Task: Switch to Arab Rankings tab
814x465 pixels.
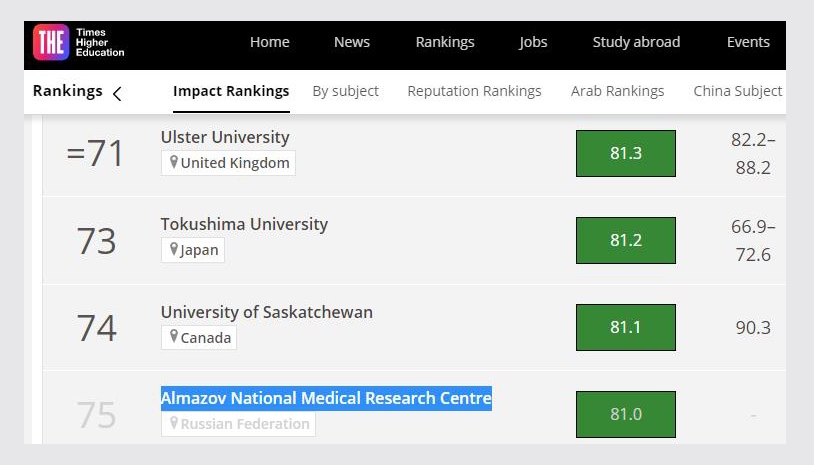Action: coord(617,91)
